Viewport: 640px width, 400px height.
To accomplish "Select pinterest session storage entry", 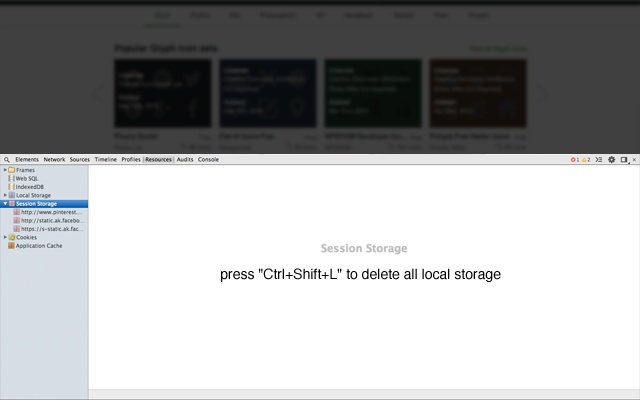I will tap(48, 212).
